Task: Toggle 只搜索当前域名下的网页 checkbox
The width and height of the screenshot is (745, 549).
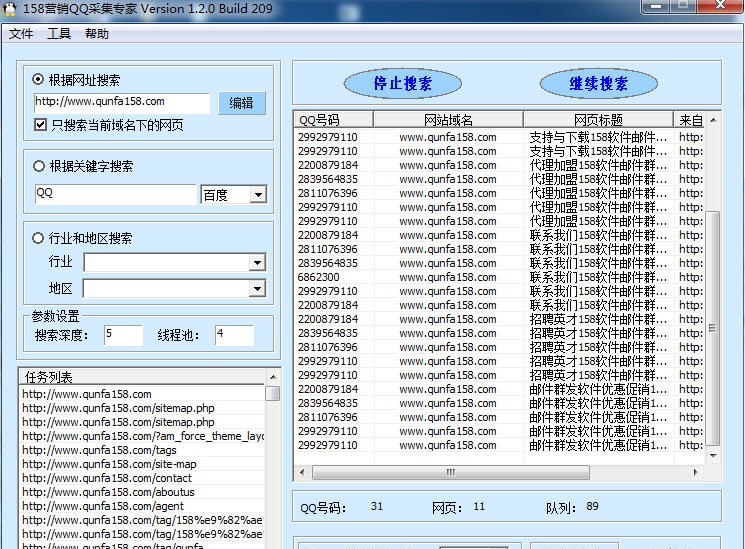Action: coord(40,125)
